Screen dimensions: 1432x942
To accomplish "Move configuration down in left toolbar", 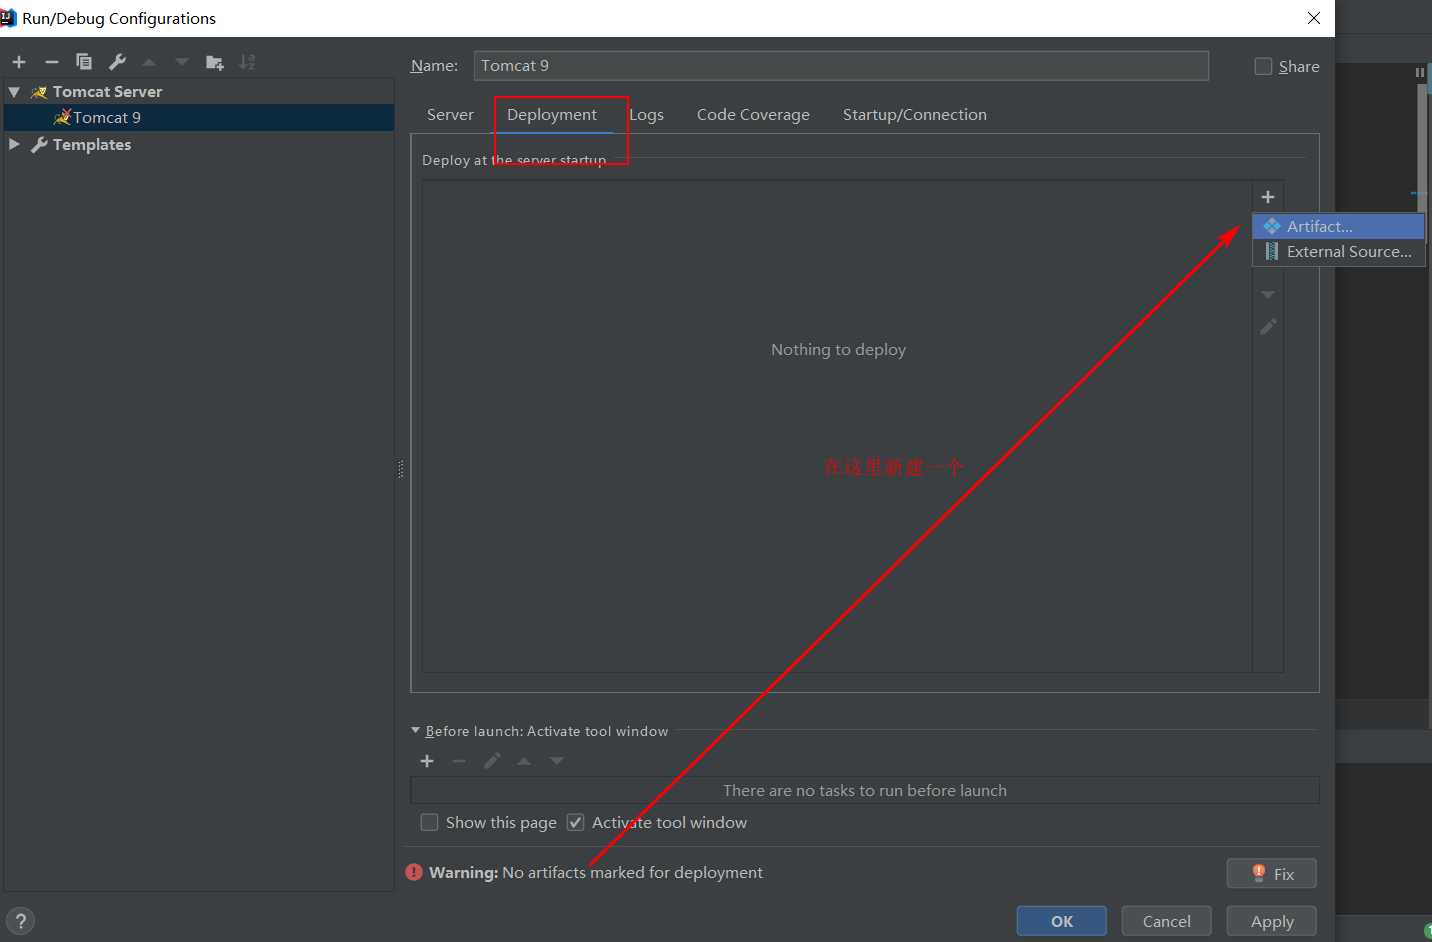I will pyautogui.click(x=182, y=62).
